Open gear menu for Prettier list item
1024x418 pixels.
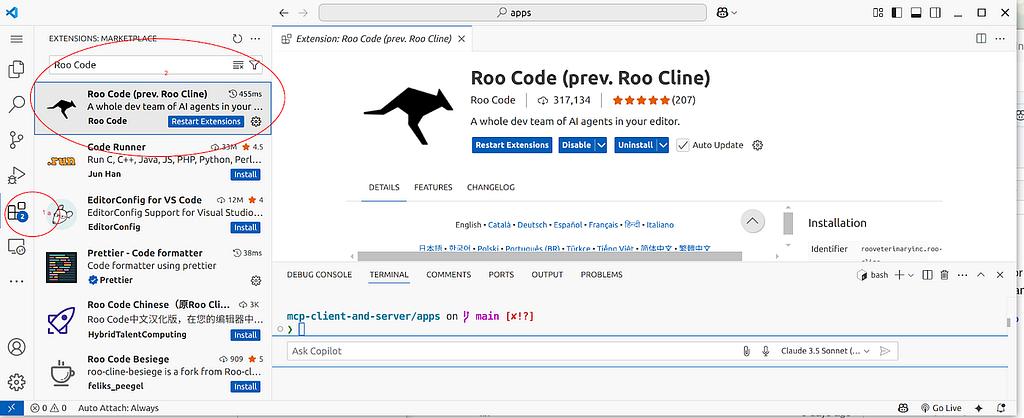point(256,280)
